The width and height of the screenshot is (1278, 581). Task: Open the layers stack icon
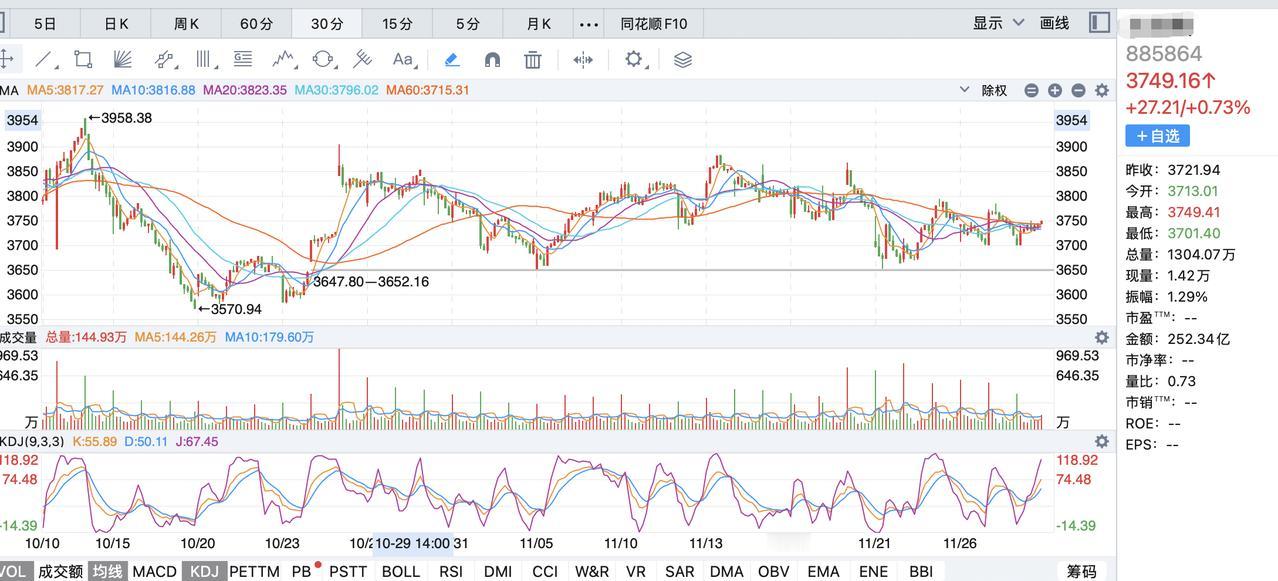pos(683,60)
